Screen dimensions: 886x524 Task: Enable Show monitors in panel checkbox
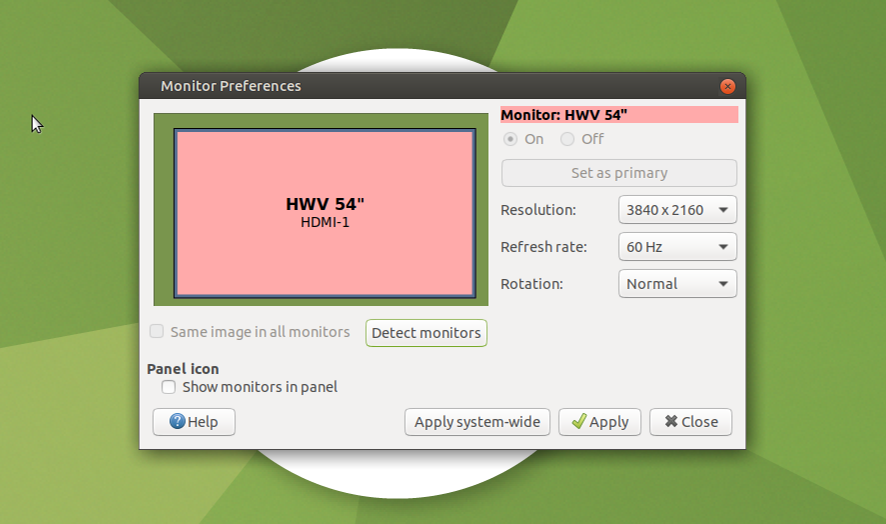[x=168, y=387]
